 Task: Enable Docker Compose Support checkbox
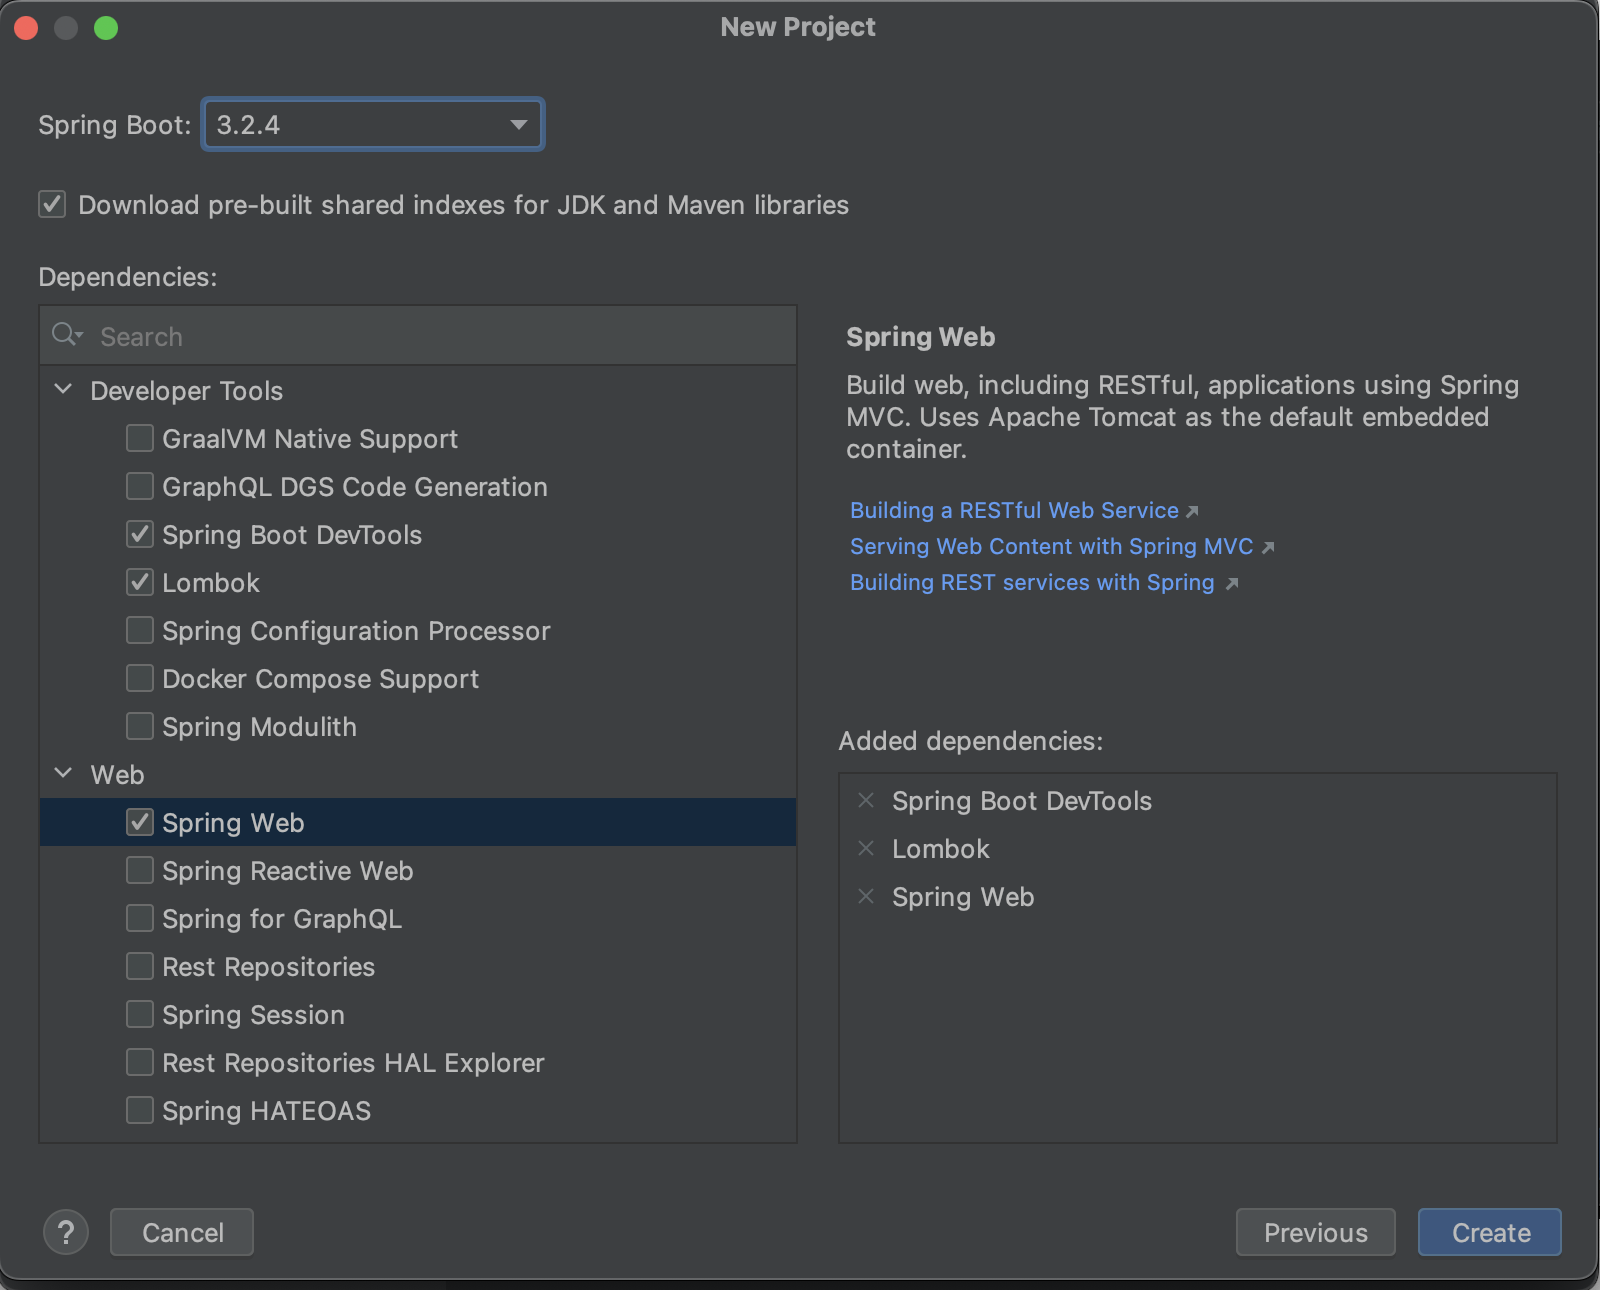click(x=140, y=678)
